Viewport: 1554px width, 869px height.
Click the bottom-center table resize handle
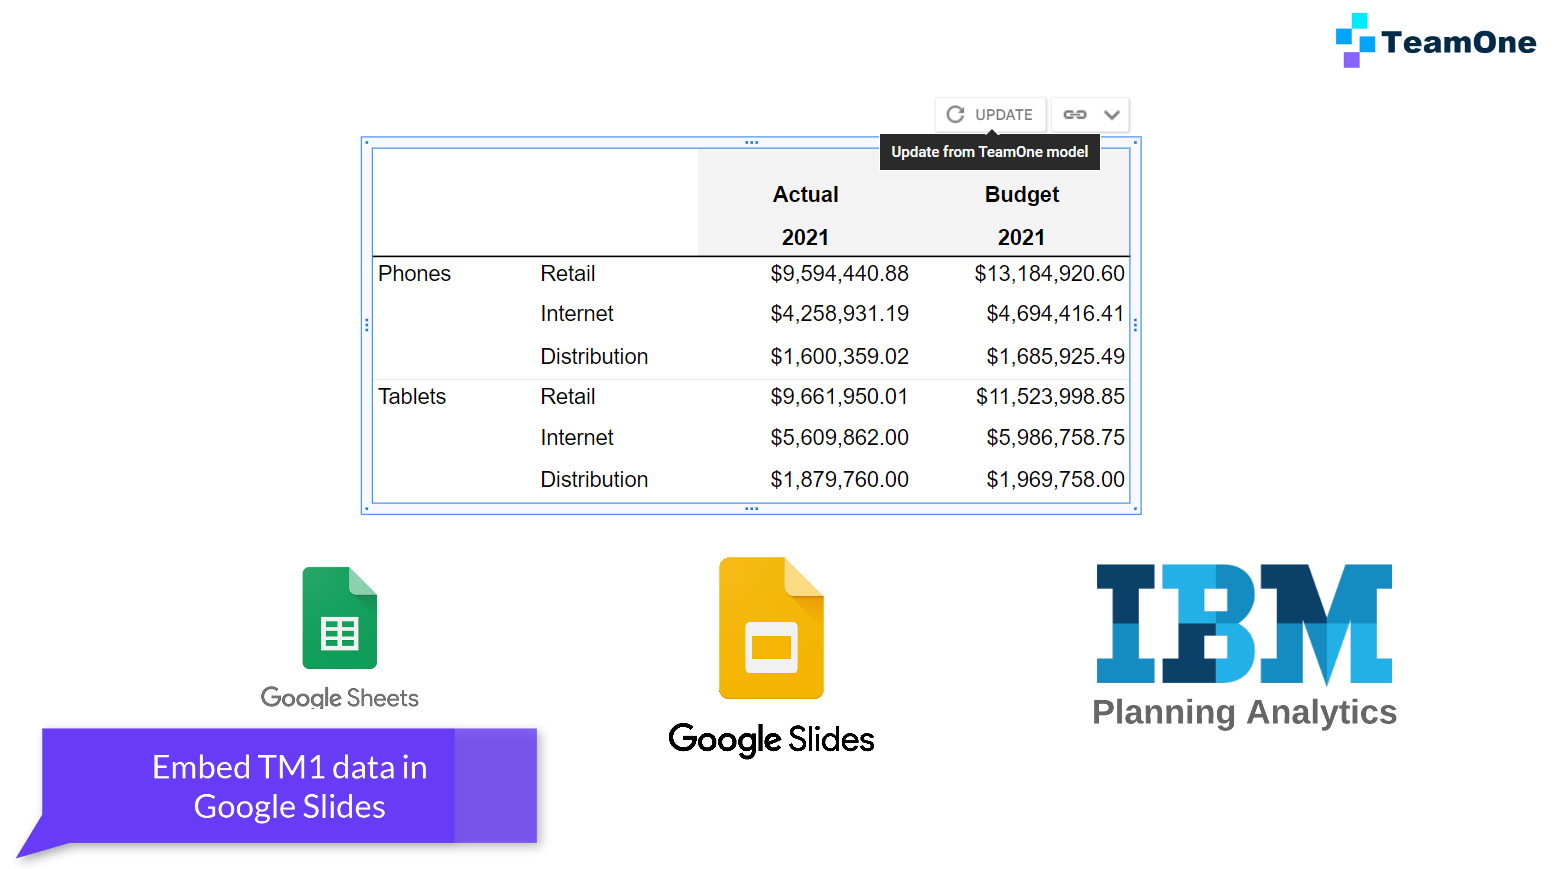point(751,509)
